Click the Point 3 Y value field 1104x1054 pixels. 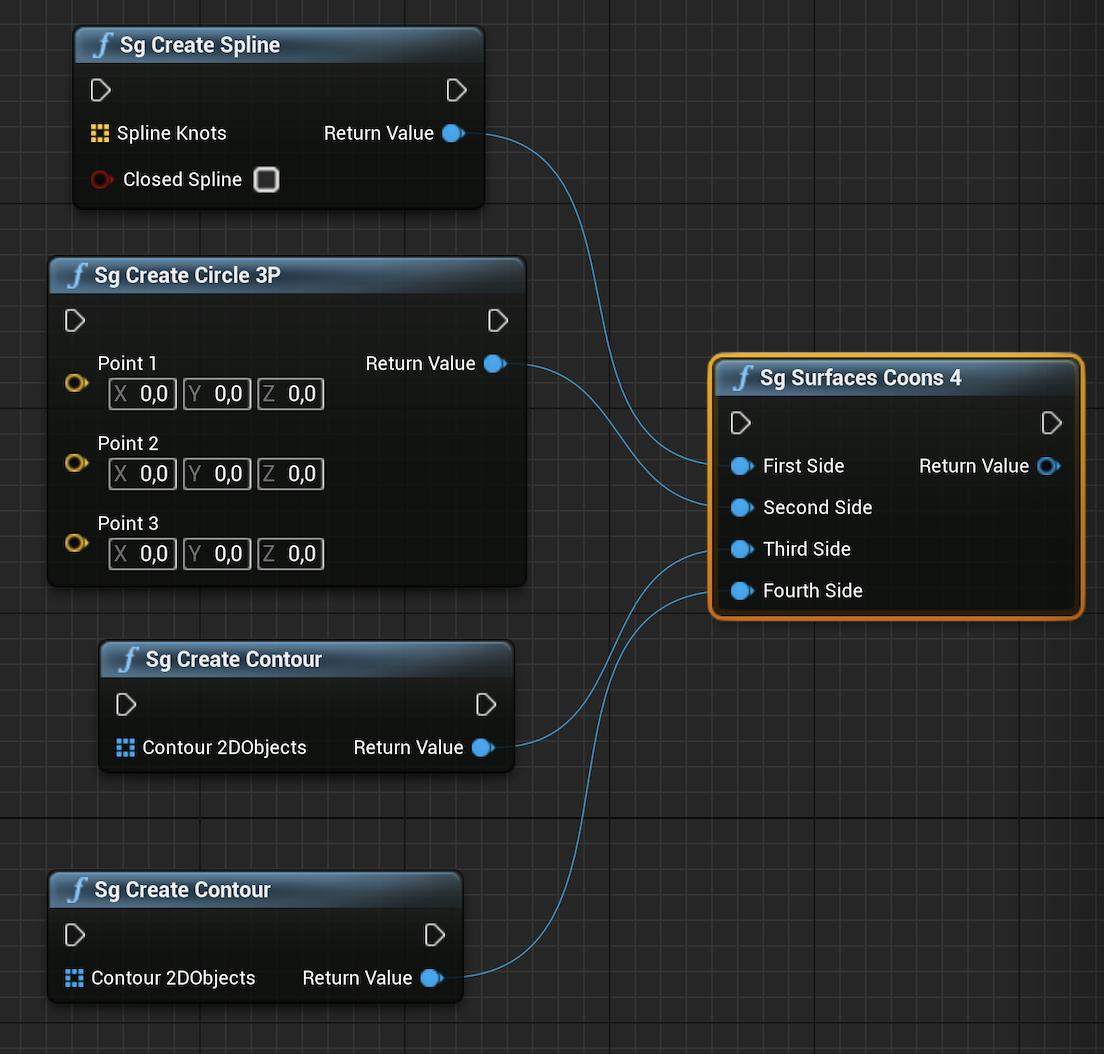point(217,554)
